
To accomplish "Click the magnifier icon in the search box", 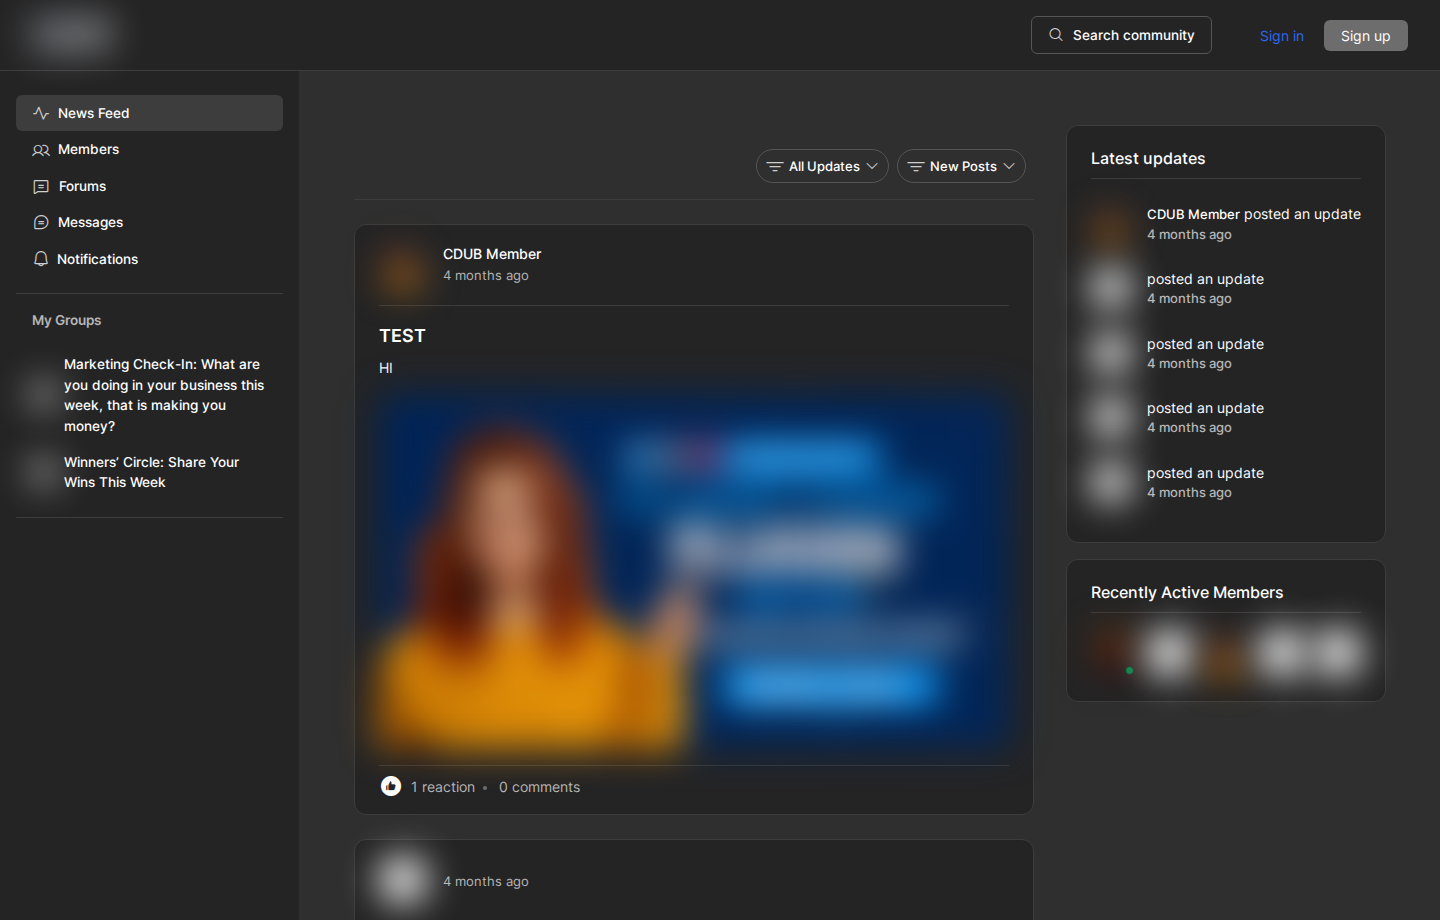I will point(1056,35).
